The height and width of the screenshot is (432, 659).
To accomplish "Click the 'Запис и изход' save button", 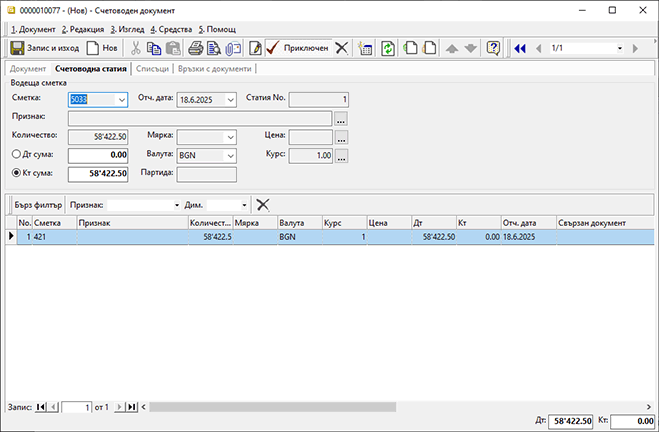I will pyautogui.click(x=45, y=48).
